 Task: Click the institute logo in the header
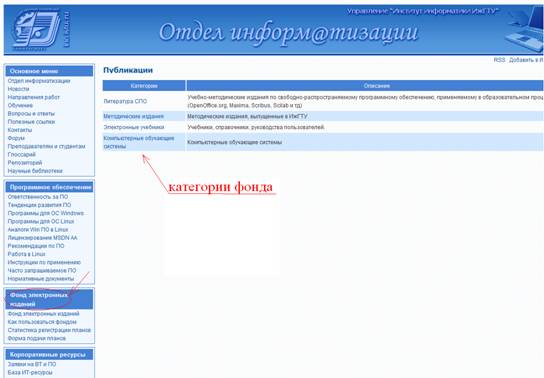pyautogui.click(x=37, y=29)
